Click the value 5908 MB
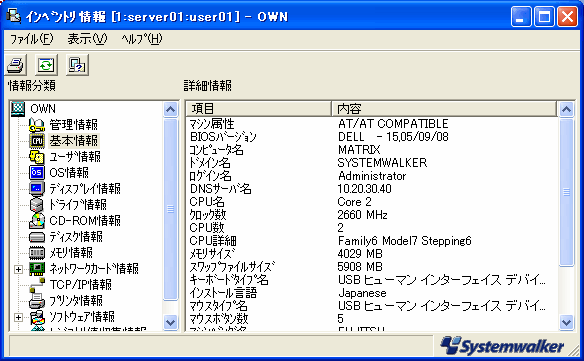 [360, 267]
